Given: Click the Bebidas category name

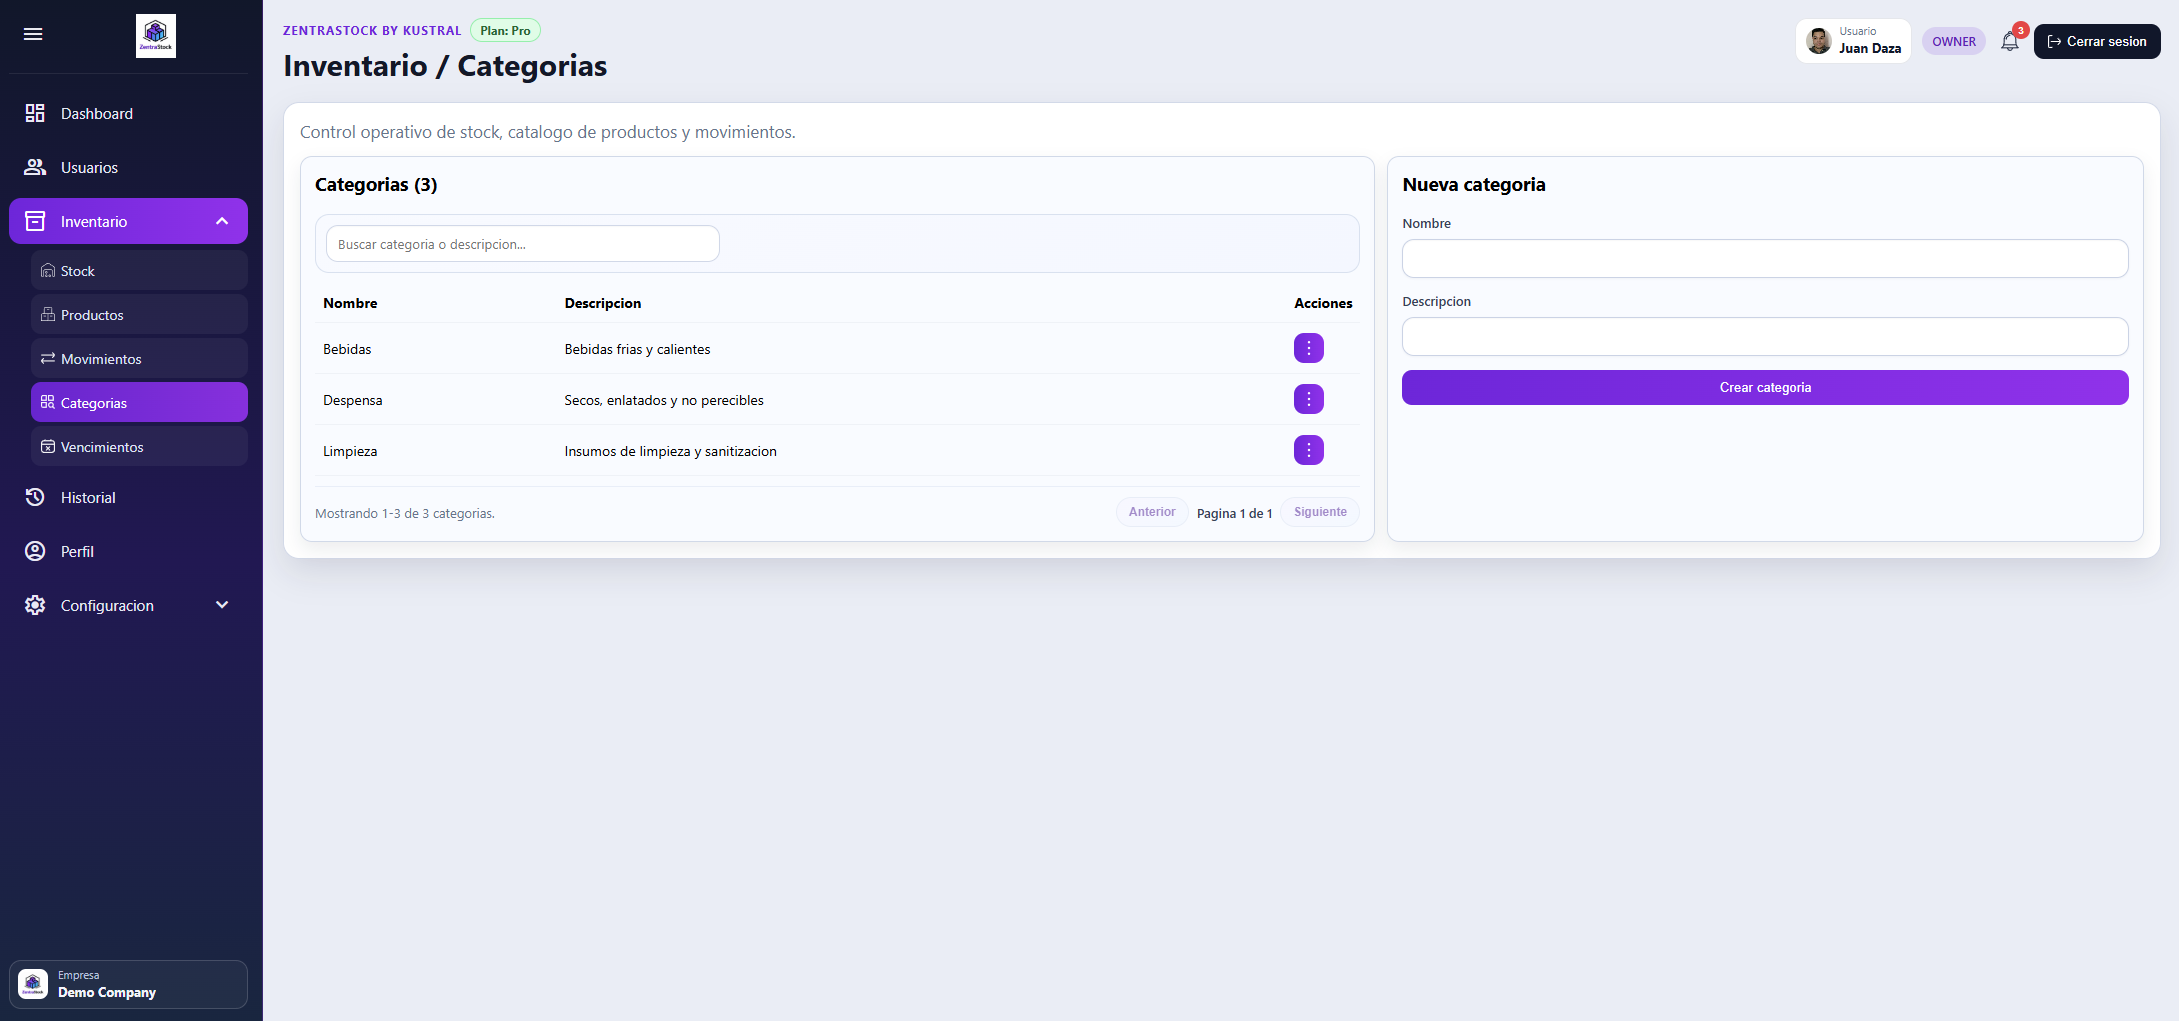Looking at the screenshot, I should (347, 350).
